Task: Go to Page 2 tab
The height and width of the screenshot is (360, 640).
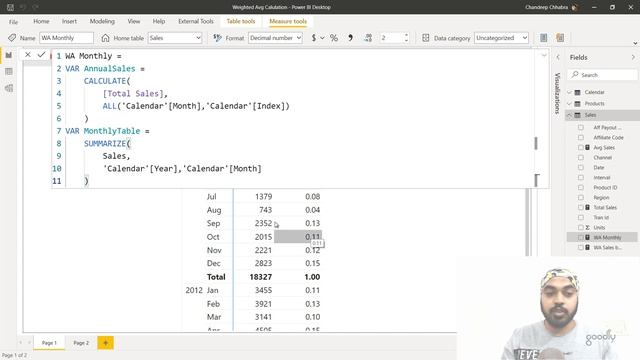Action: [x=81, y=343]
